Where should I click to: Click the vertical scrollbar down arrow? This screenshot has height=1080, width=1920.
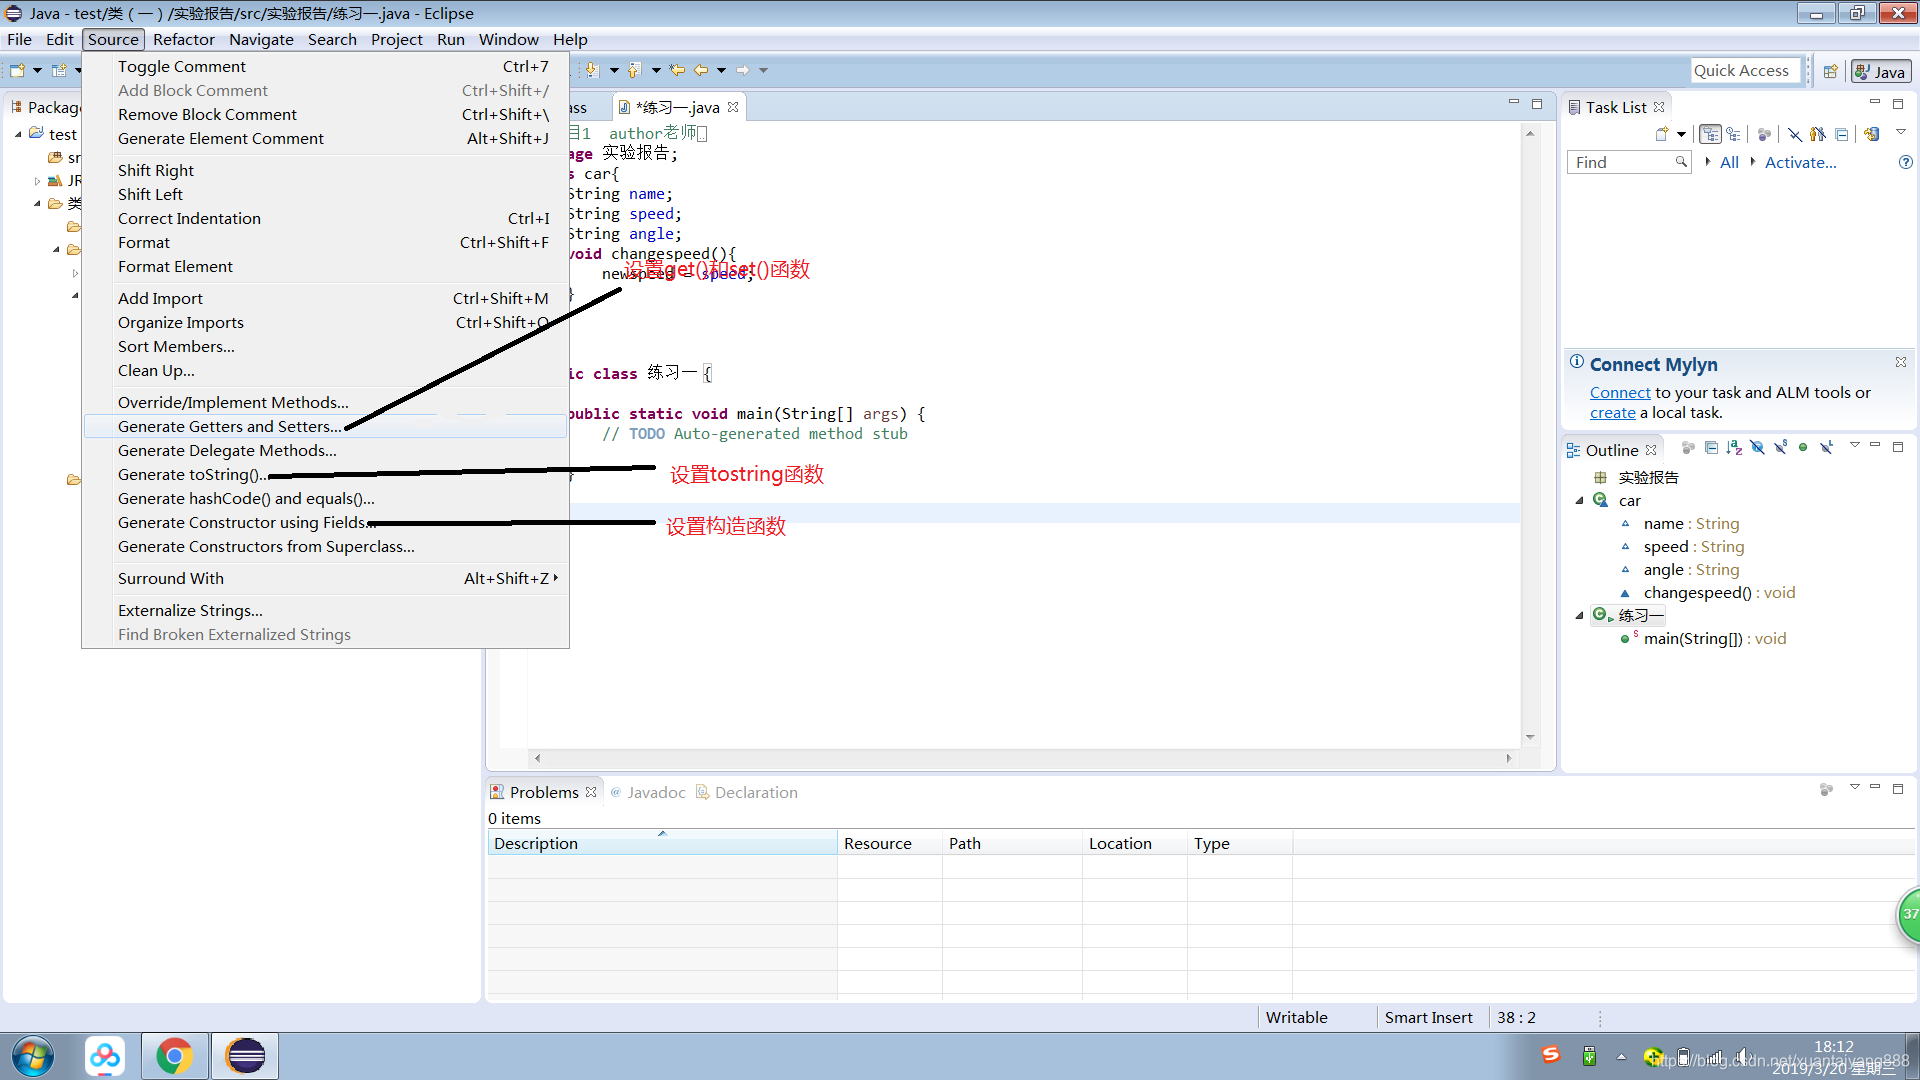(x=1530, y=737)
